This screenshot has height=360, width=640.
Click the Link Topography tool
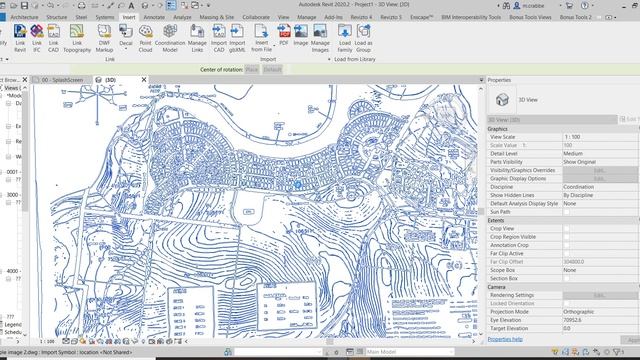(x=77, y=38)
